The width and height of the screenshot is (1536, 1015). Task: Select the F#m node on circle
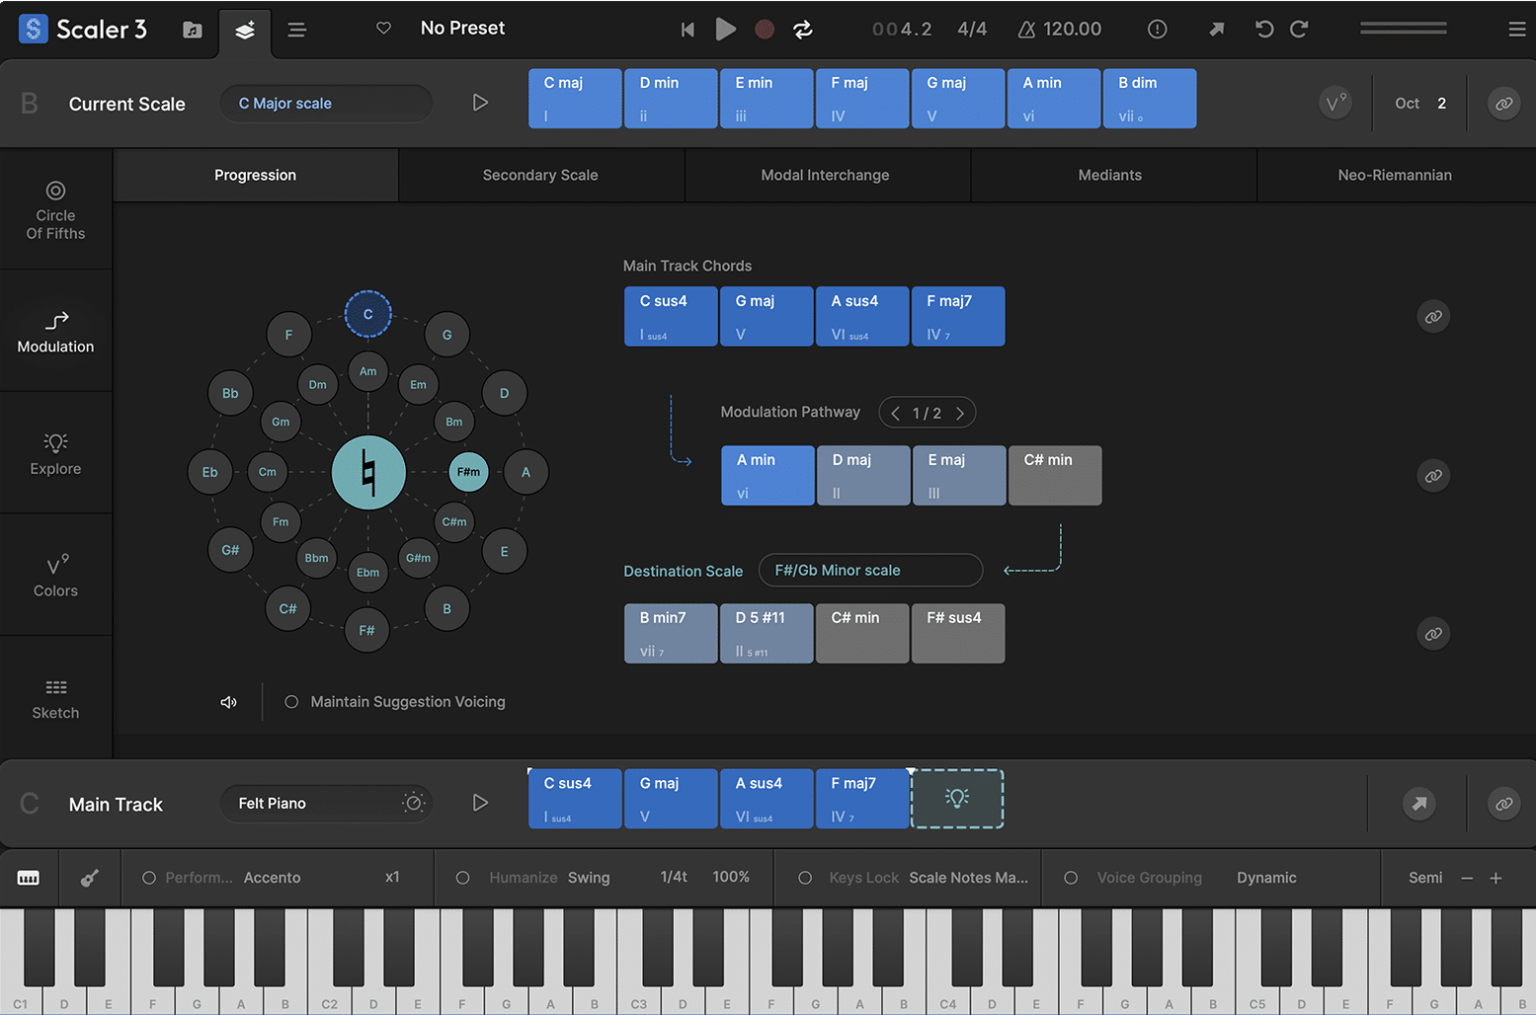(x=468, y=472)
